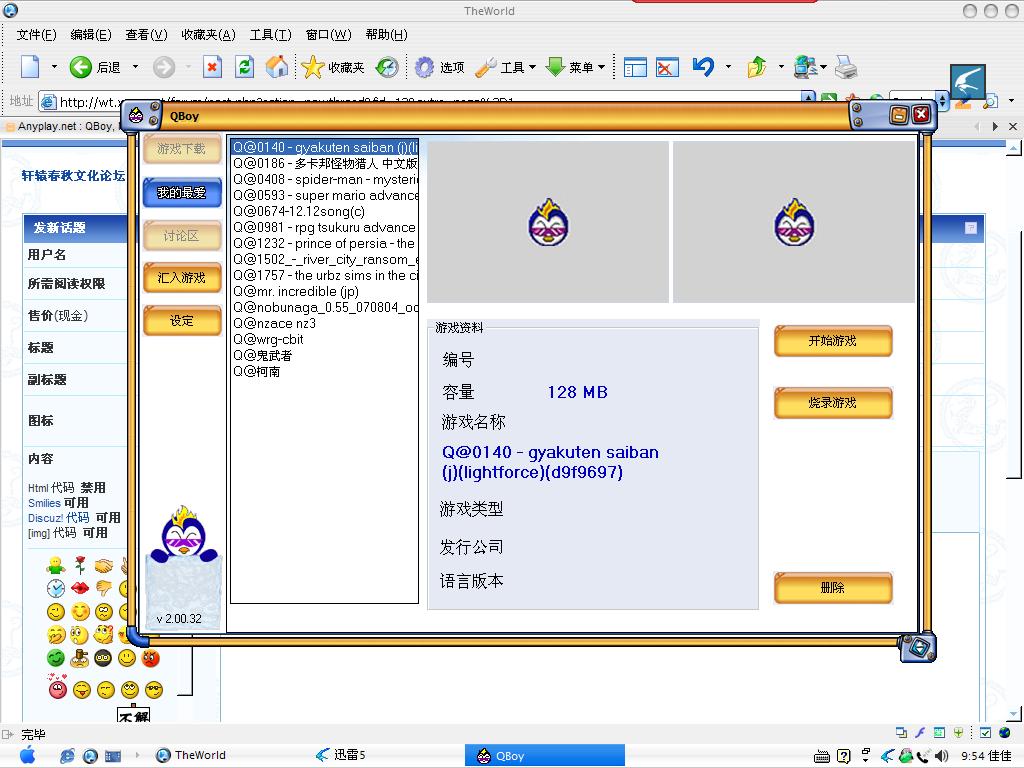Click the 迅雷5 taskbar item

(x=340, y=755)
